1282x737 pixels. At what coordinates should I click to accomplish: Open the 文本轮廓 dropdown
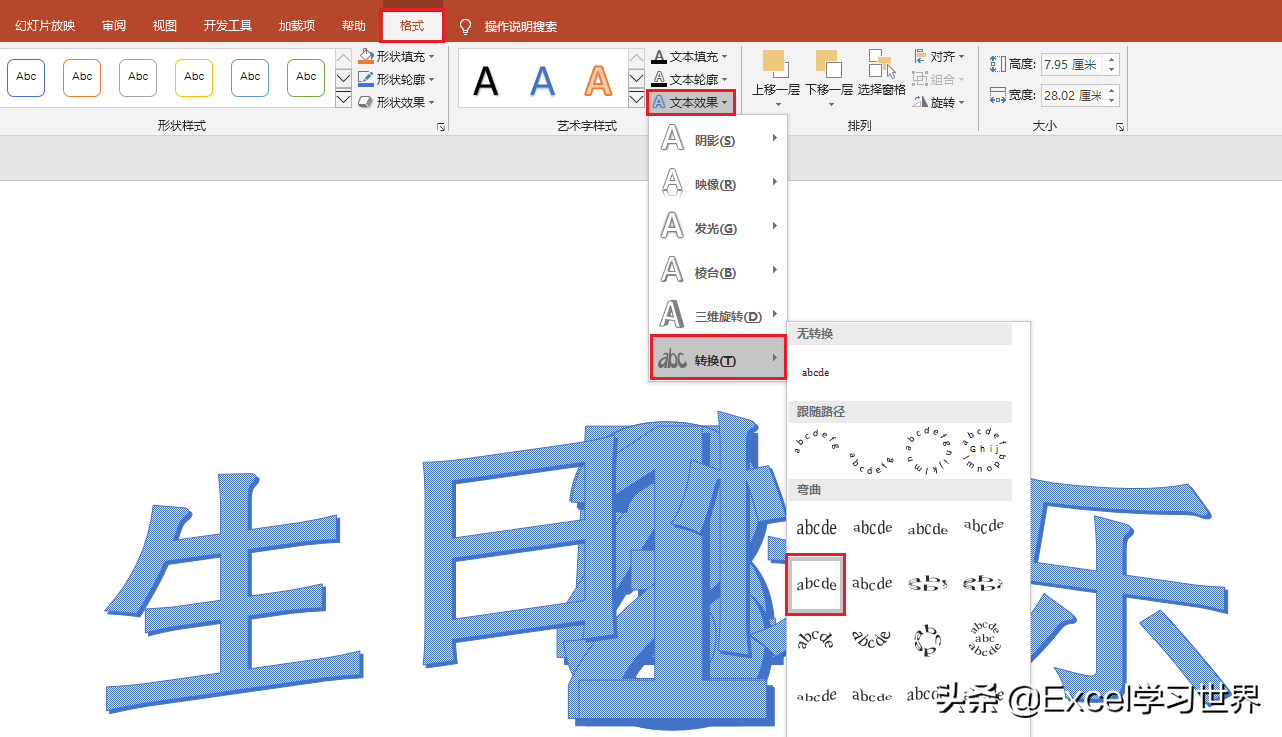690,79
